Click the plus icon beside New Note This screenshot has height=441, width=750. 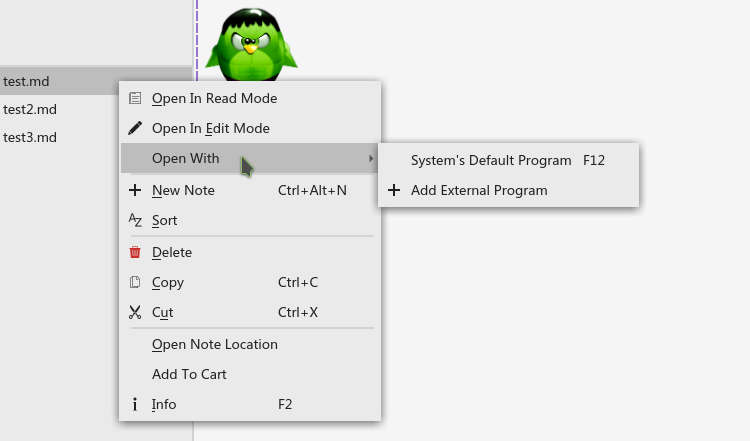tap(135, 190)
